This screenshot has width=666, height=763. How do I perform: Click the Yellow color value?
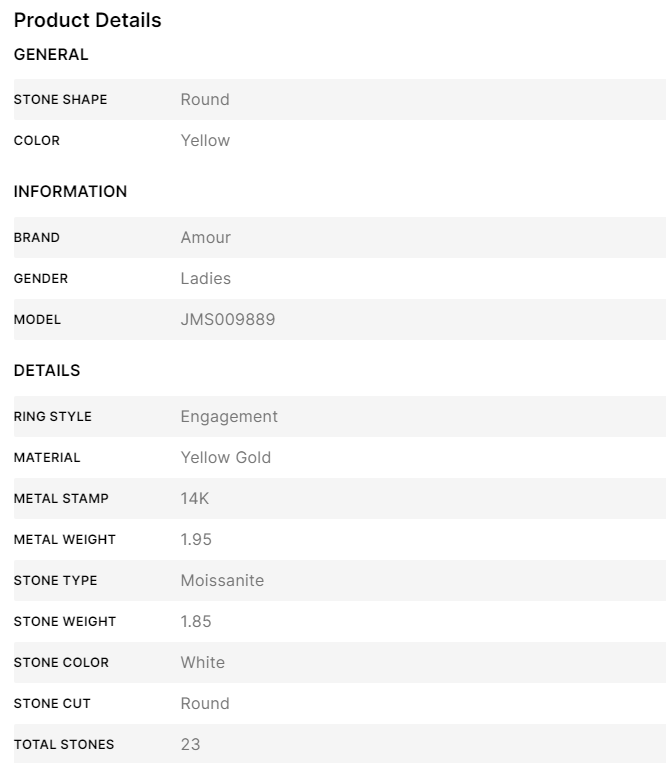click(205, 140)
